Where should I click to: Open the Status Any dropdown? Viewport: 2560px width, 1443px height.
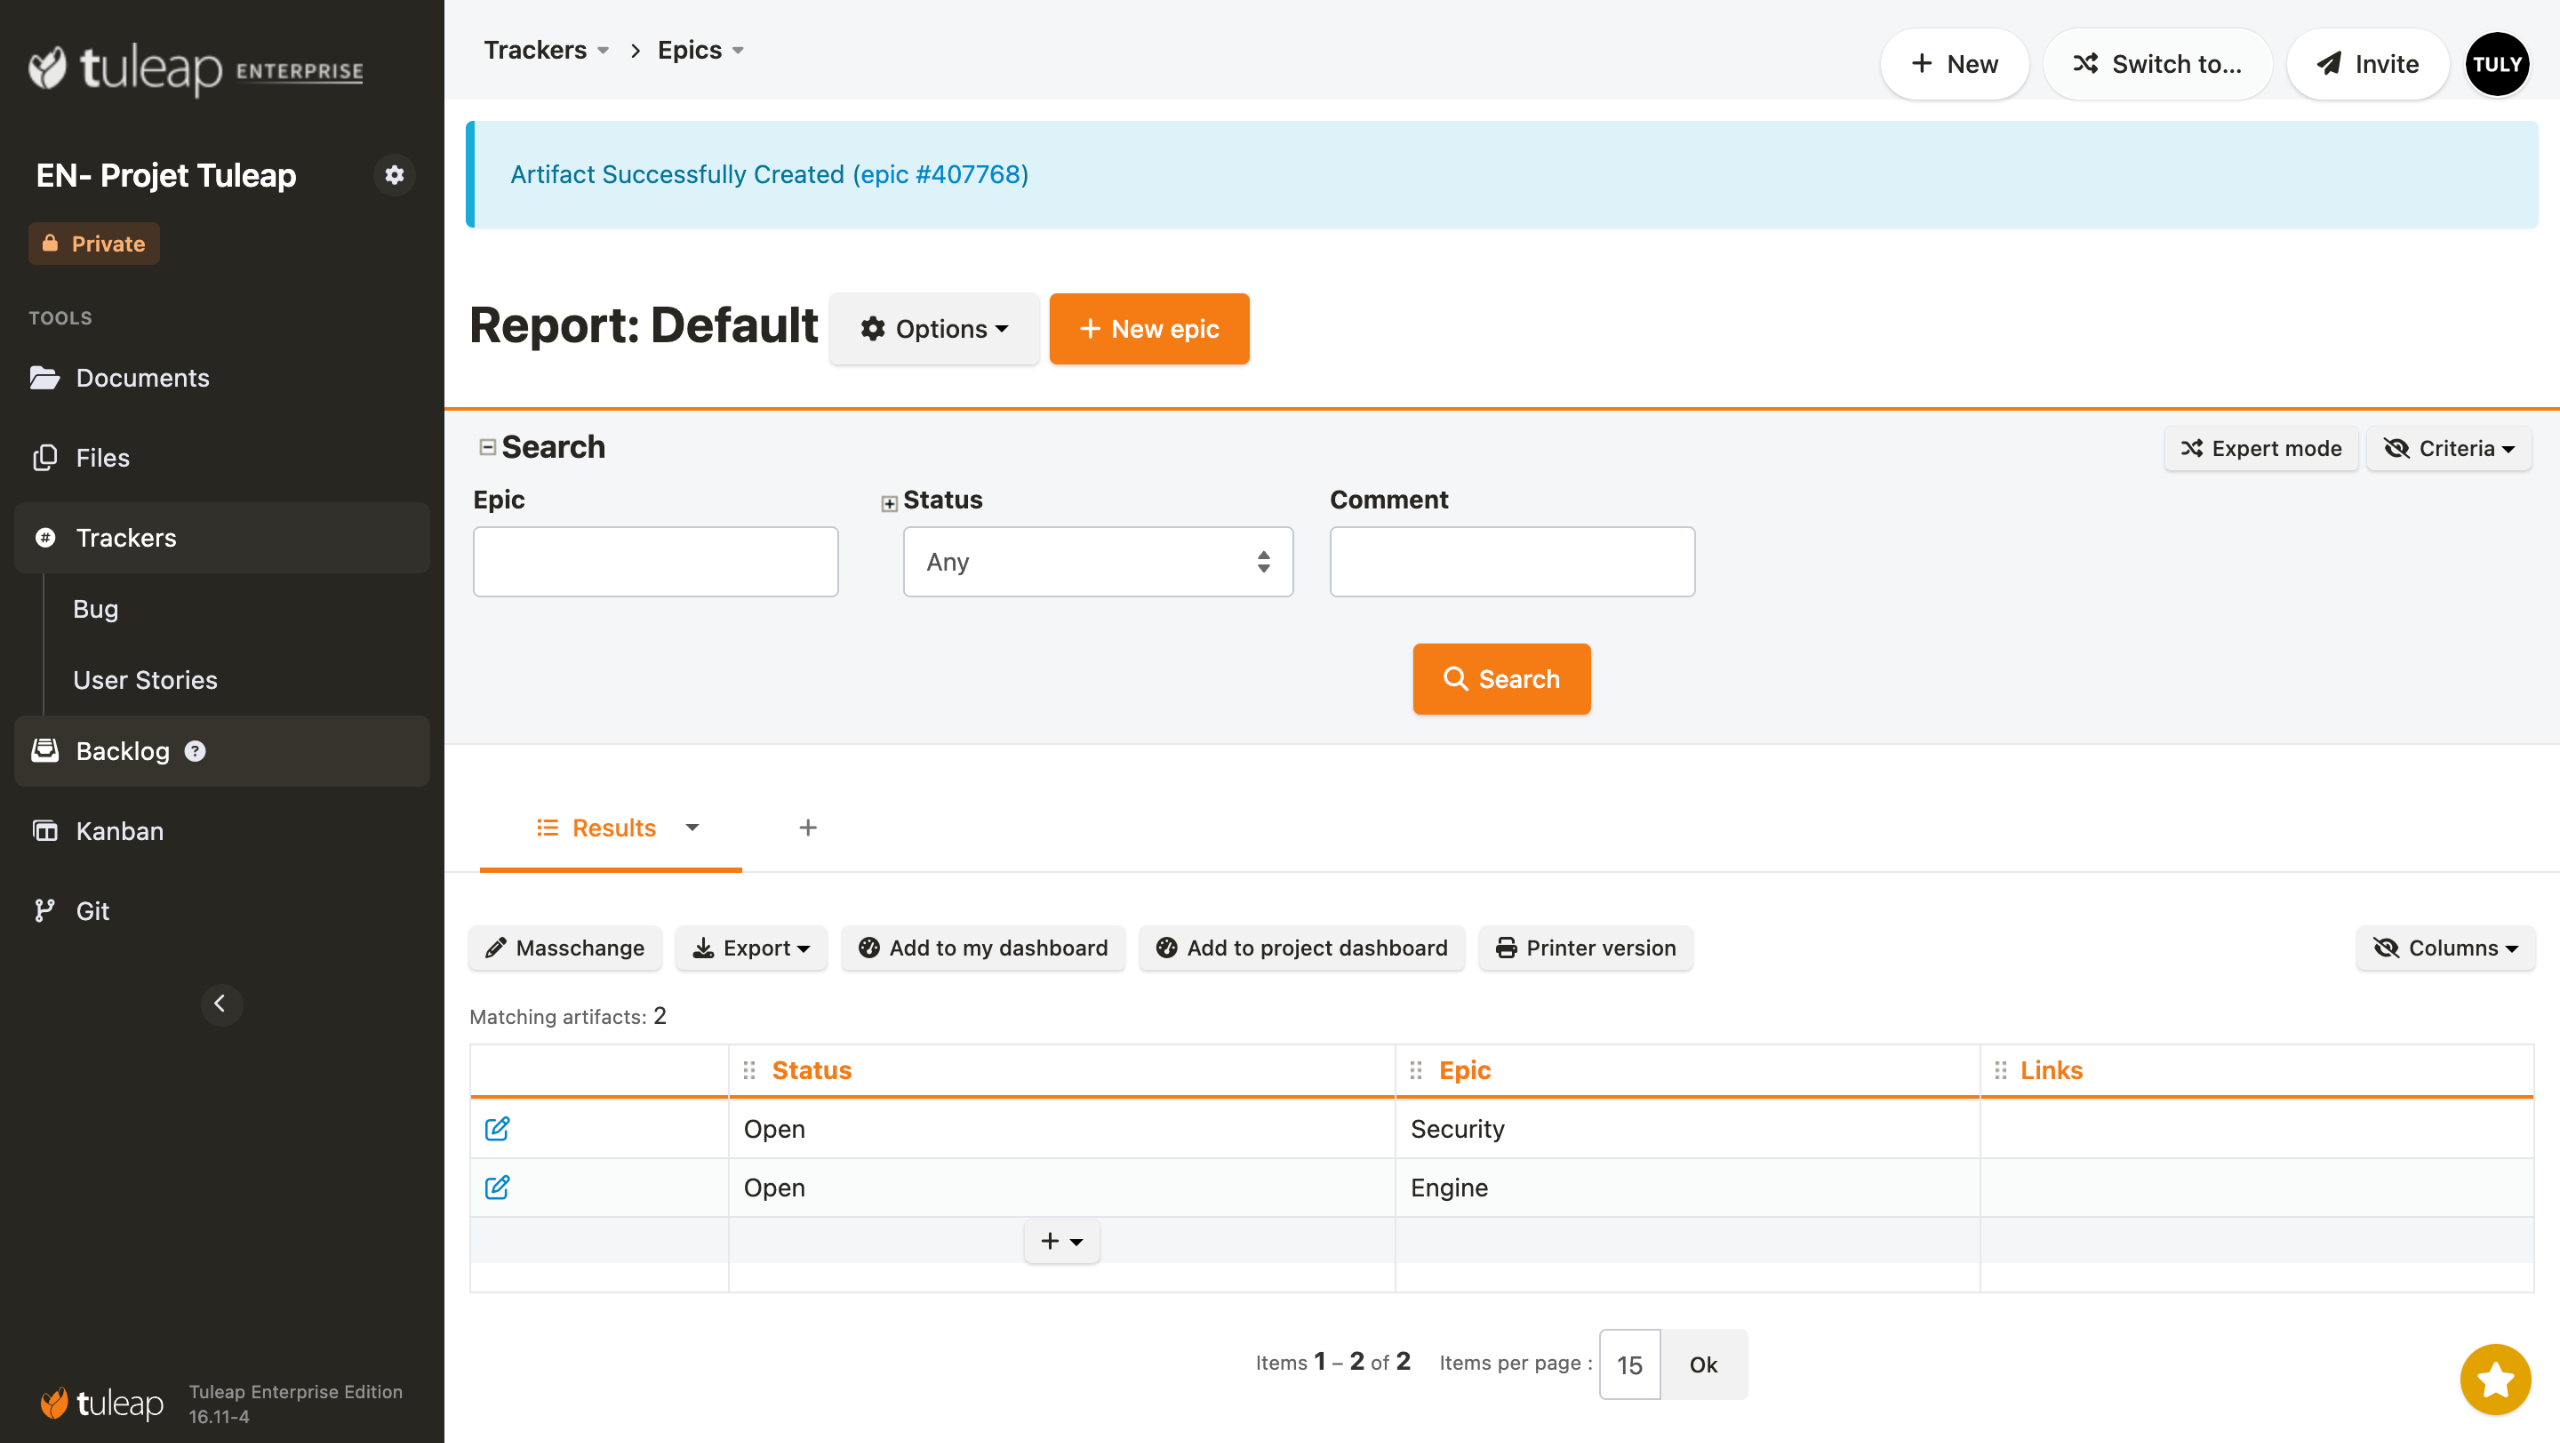pos(1097,562)
